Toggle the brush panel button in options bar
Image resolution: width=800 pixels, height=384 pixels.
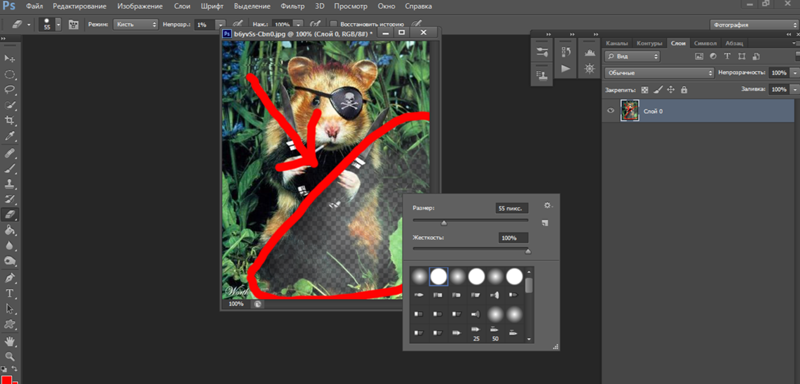tap(73, 24)
